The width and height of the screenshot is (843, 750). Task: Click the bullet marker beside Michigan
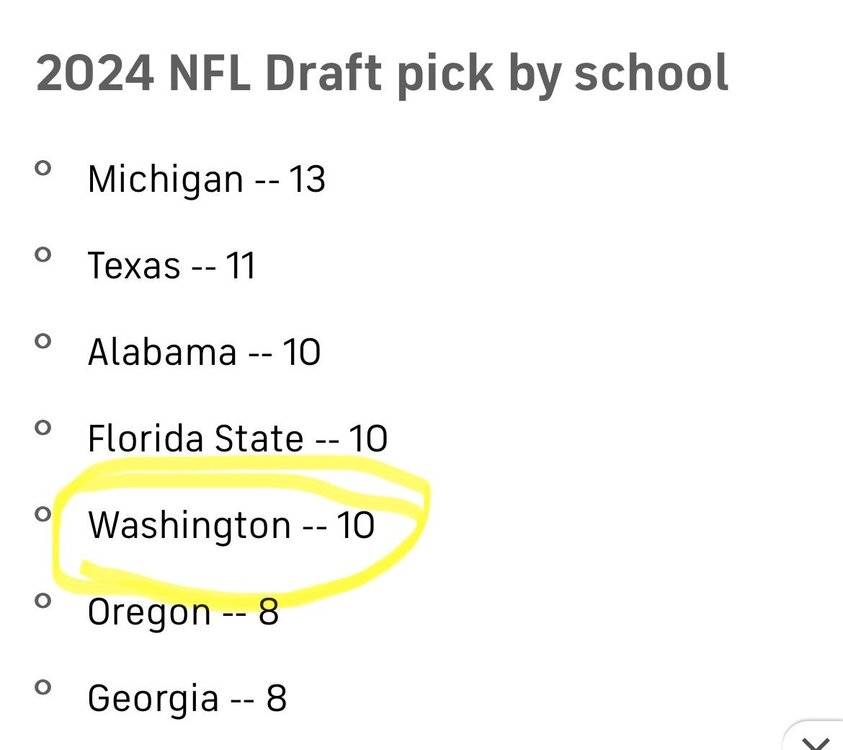pos(42,170)
